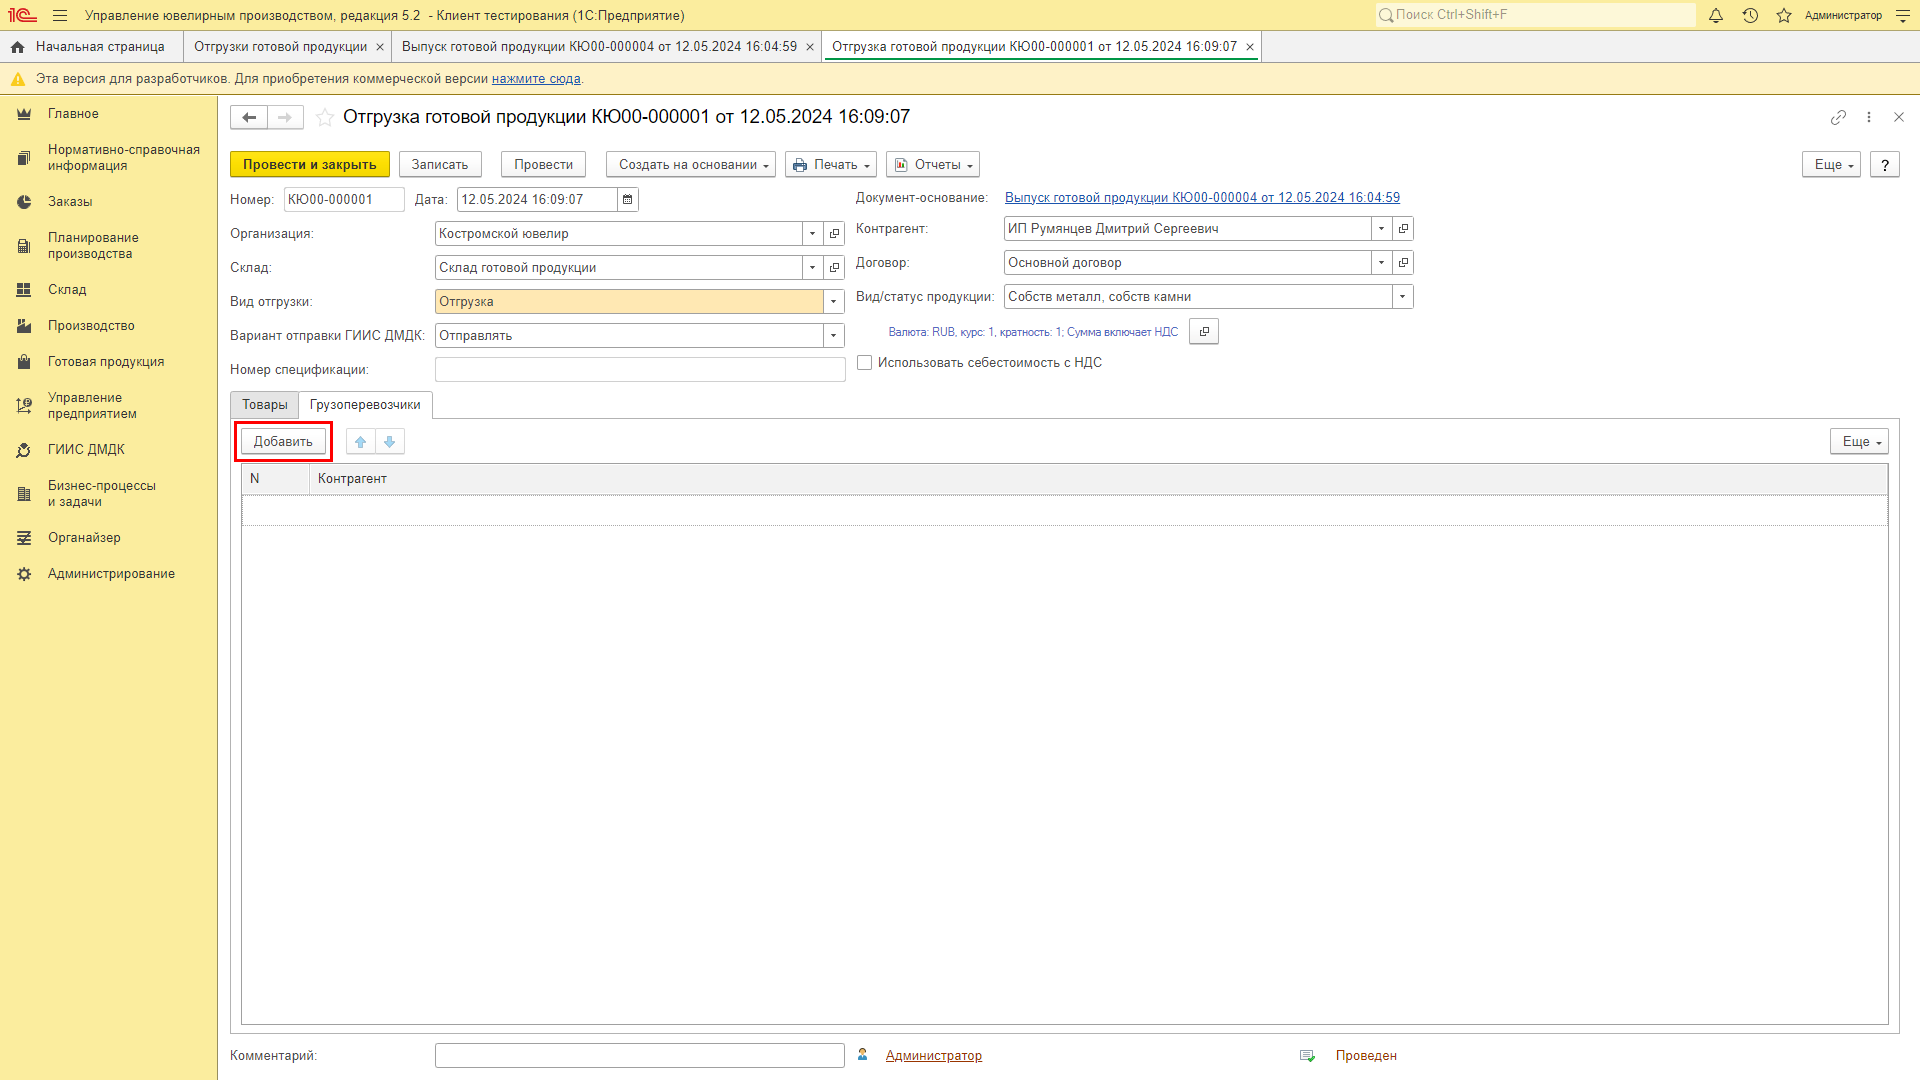This screenshot has height=1080, width=1920.
Task: Click the Номер field КЮ00-000001
Action: [344, 200]
